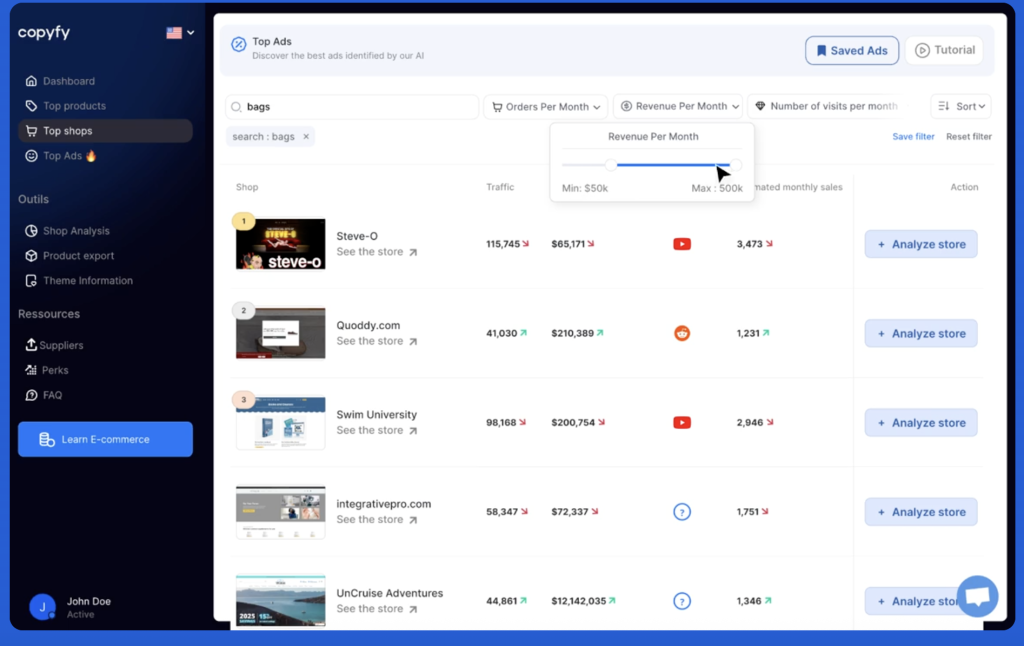
Task: Click the John Doe profile avatar
Action: tap(42, 607)
